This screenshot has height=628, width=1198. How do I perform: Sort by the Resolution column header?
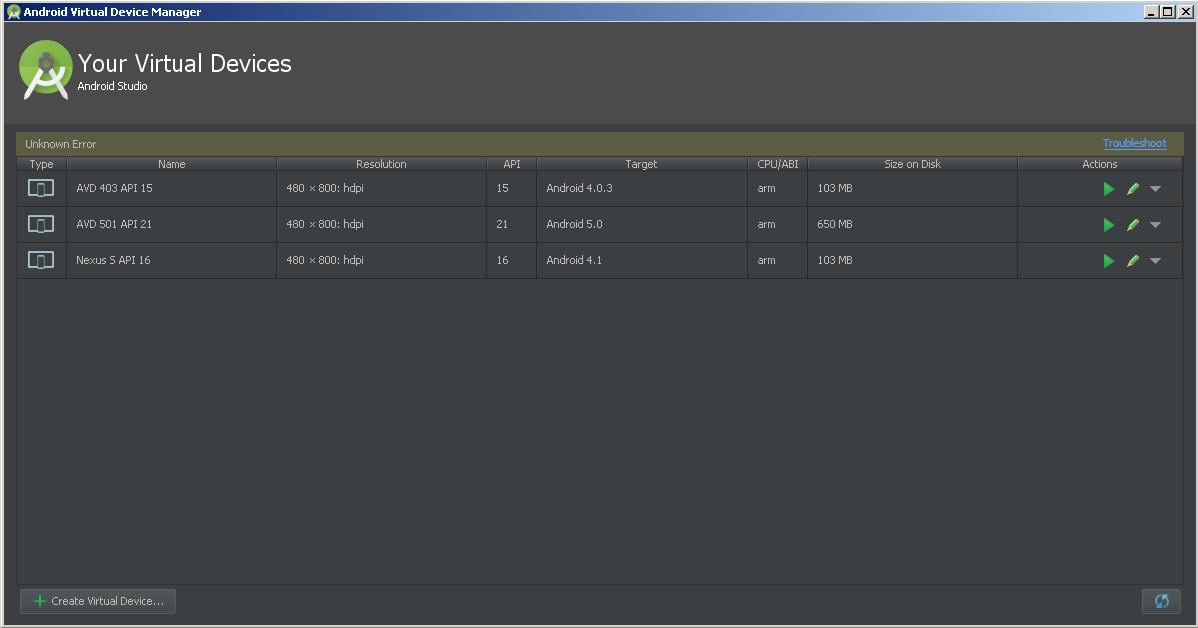(x=381, y=164)
